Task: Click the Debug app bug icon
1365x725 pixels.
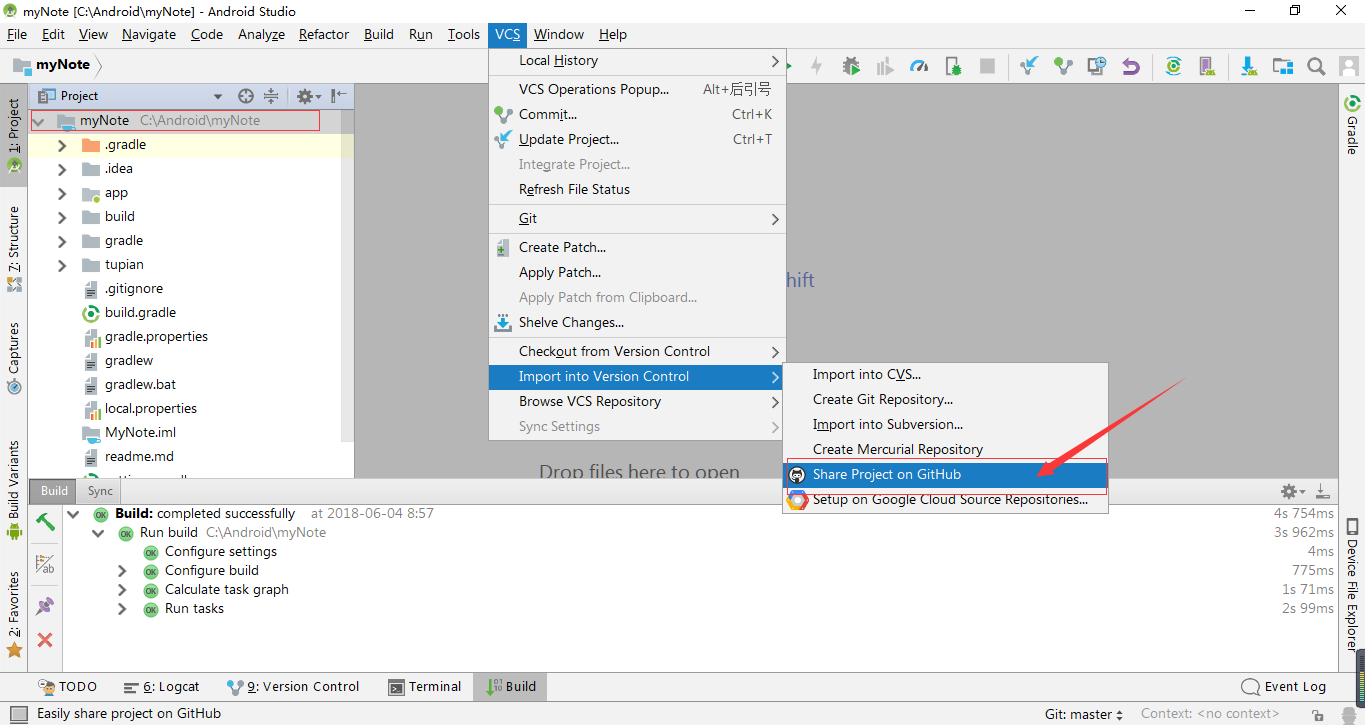Action: coord(851,66)
